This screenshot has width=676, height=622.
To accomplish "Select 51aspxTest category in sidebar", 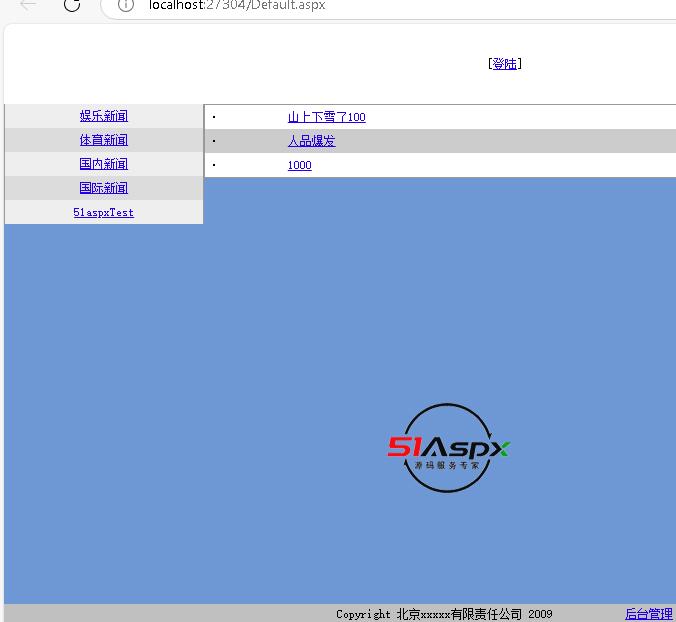I will [104, 212].
